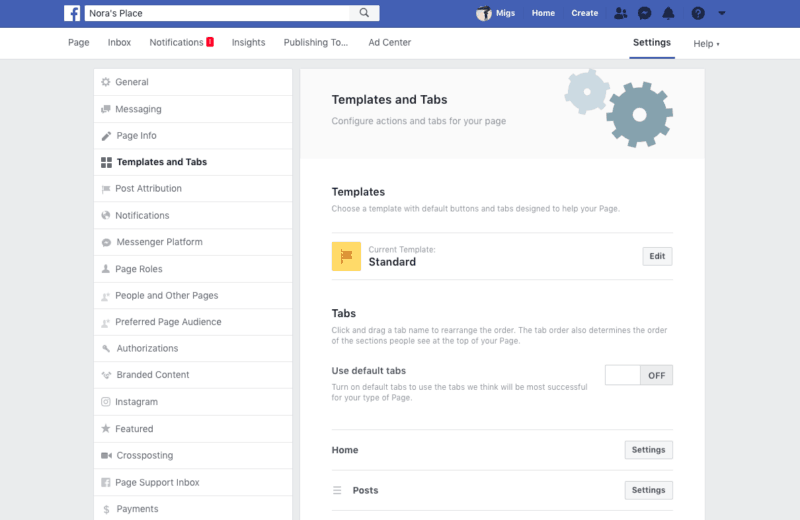
Task: Click the yellow Standard template flag icon
Action: pyautogui.click(x=346, y=256)
